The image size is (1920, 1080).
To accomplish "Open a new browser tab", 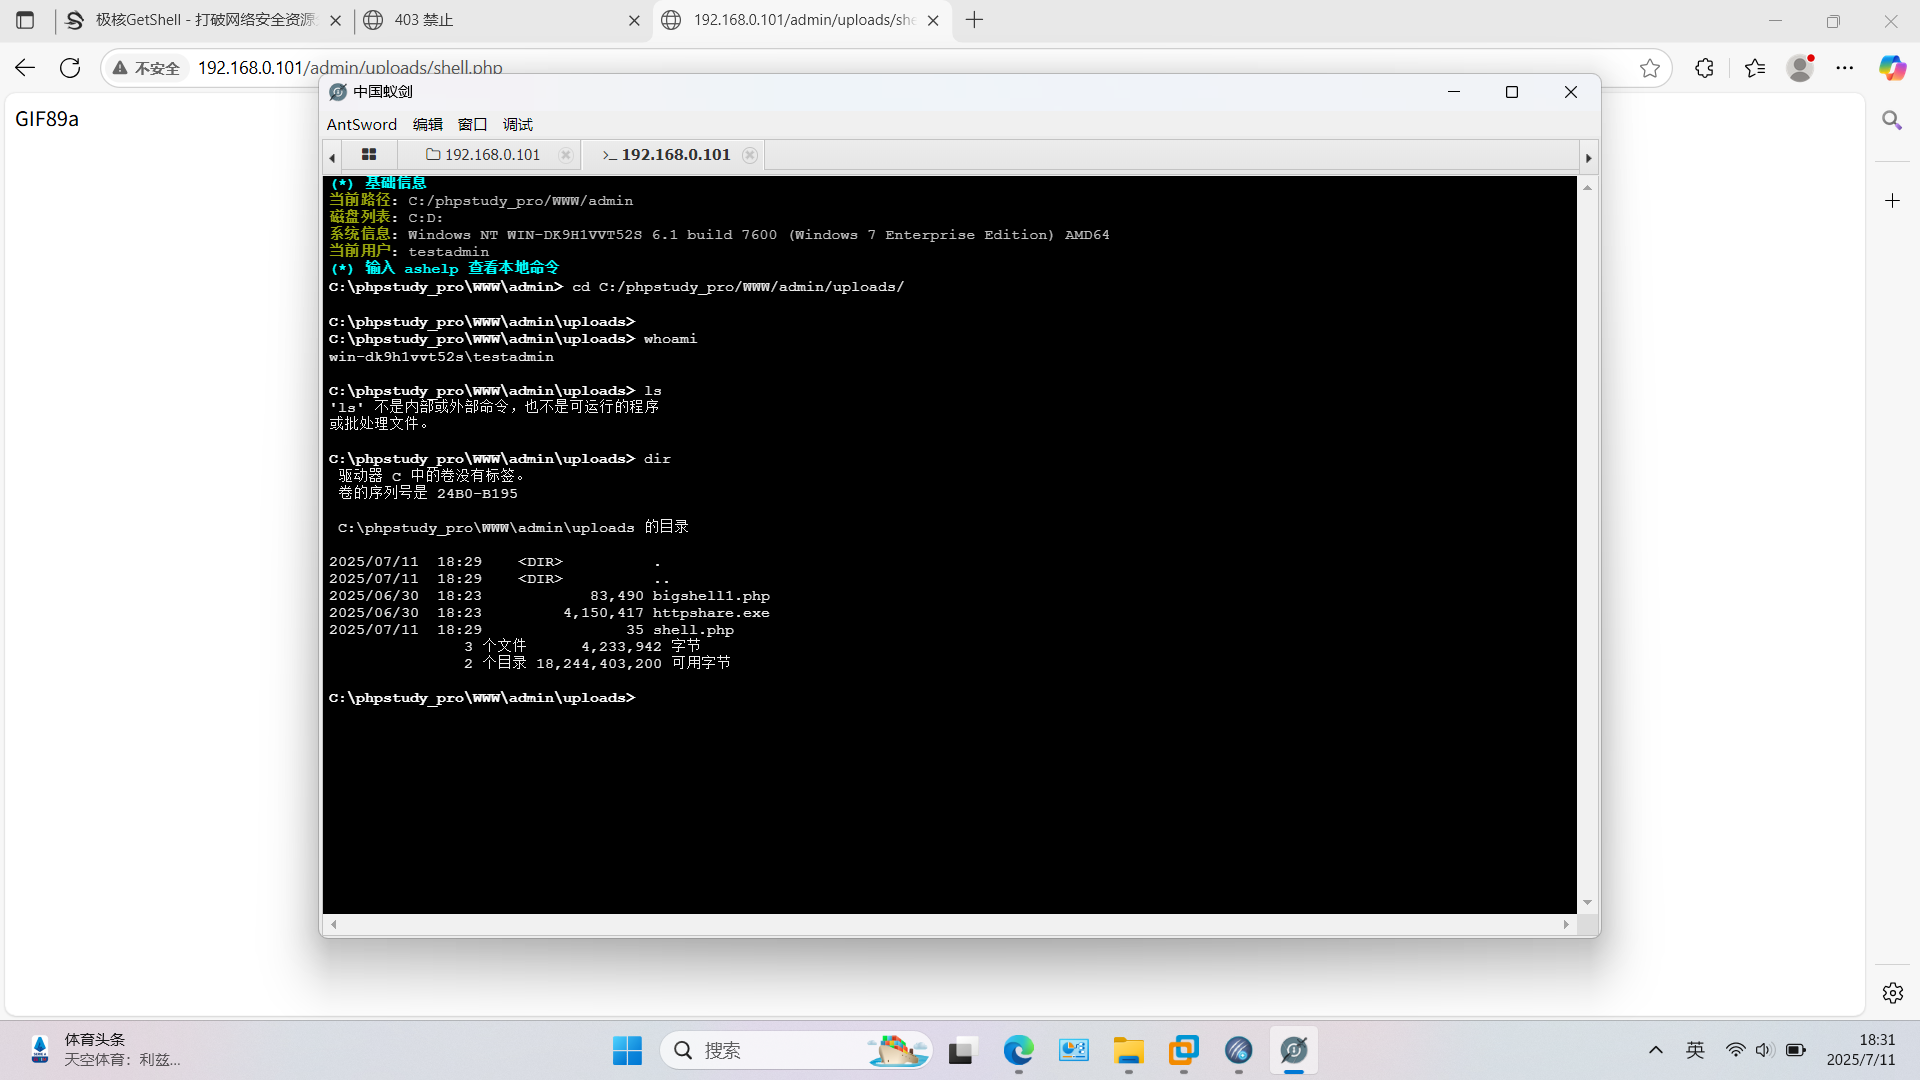I will coord(975,20).
